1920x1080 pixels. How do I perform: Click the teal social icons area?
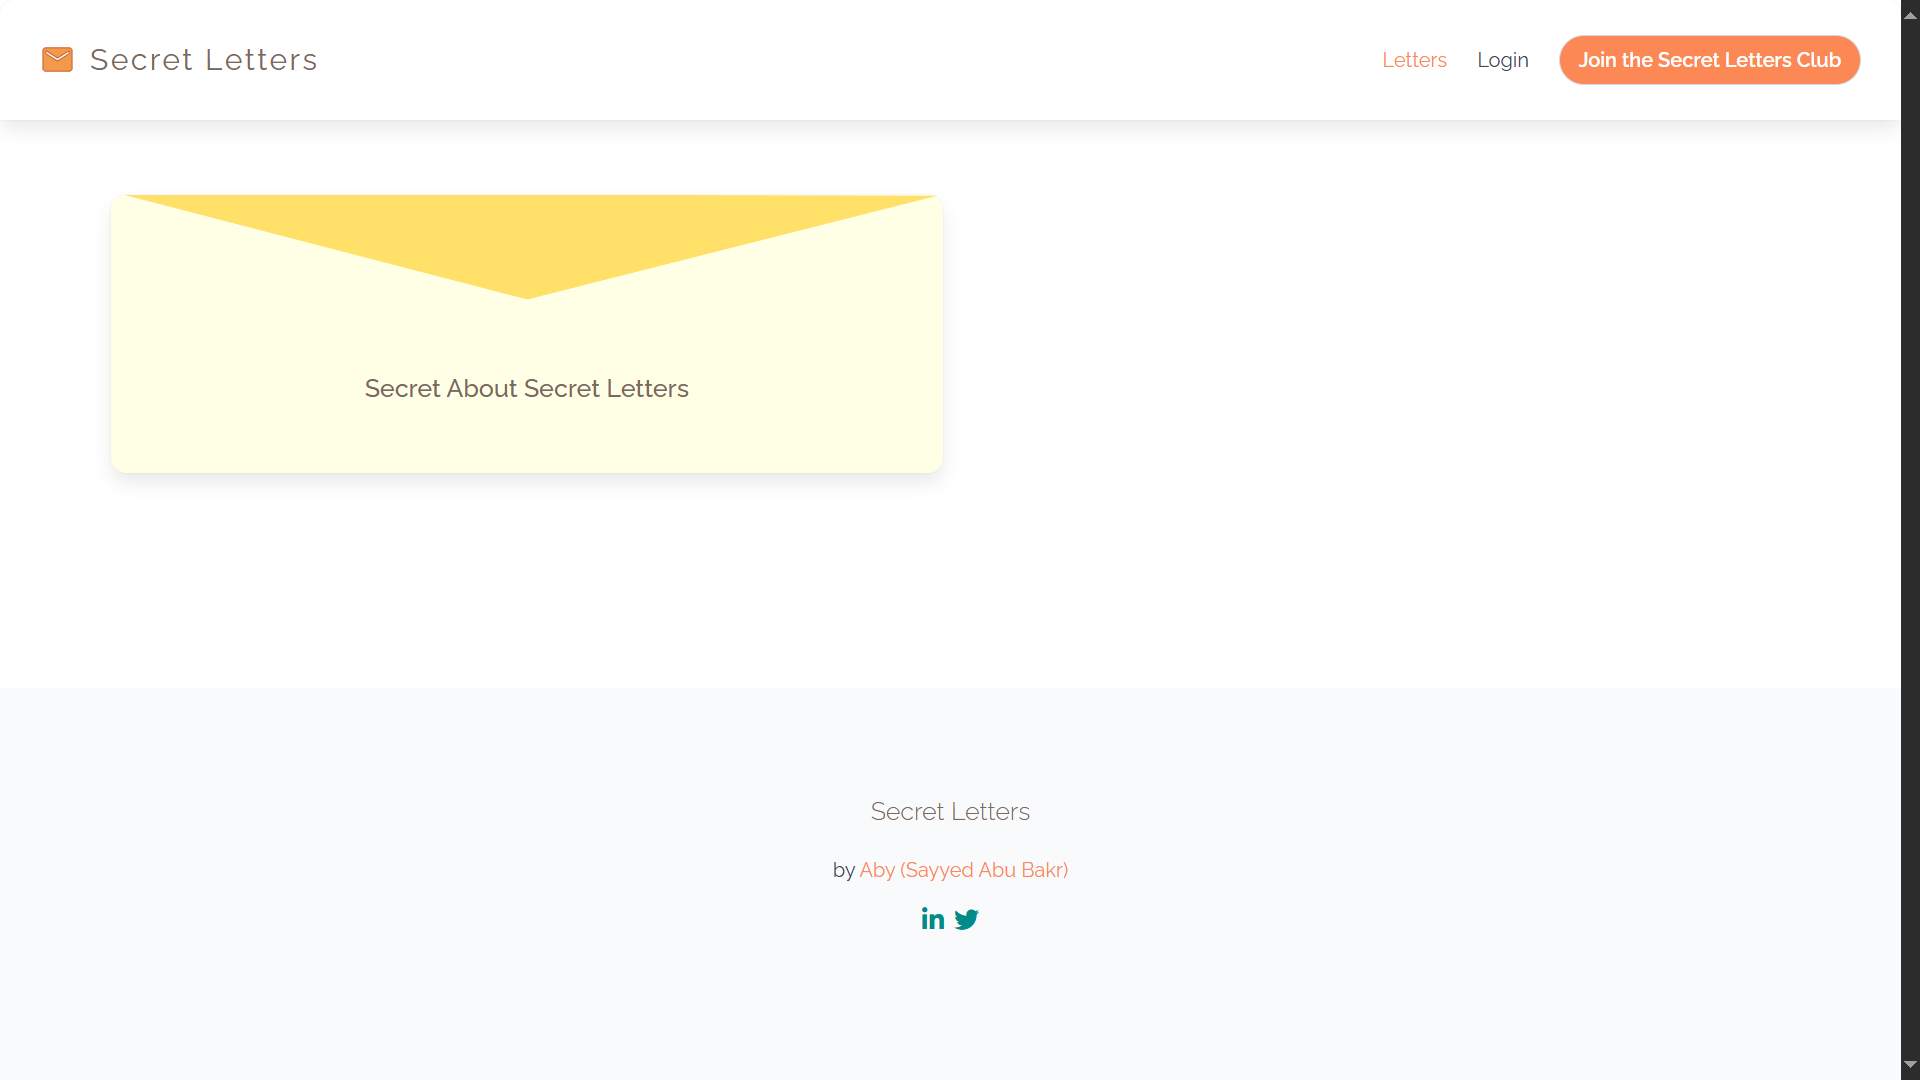[950, 918]
